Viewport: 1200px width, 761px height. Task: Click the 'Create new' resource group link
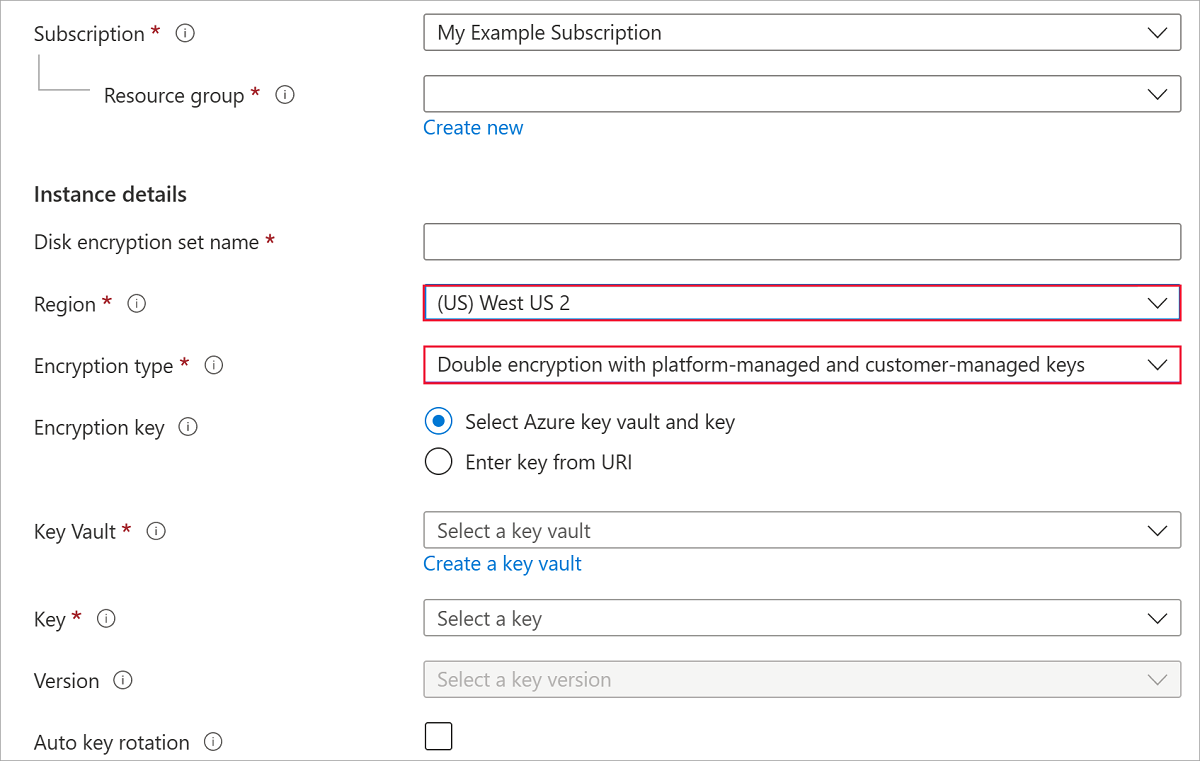(473, 128)
